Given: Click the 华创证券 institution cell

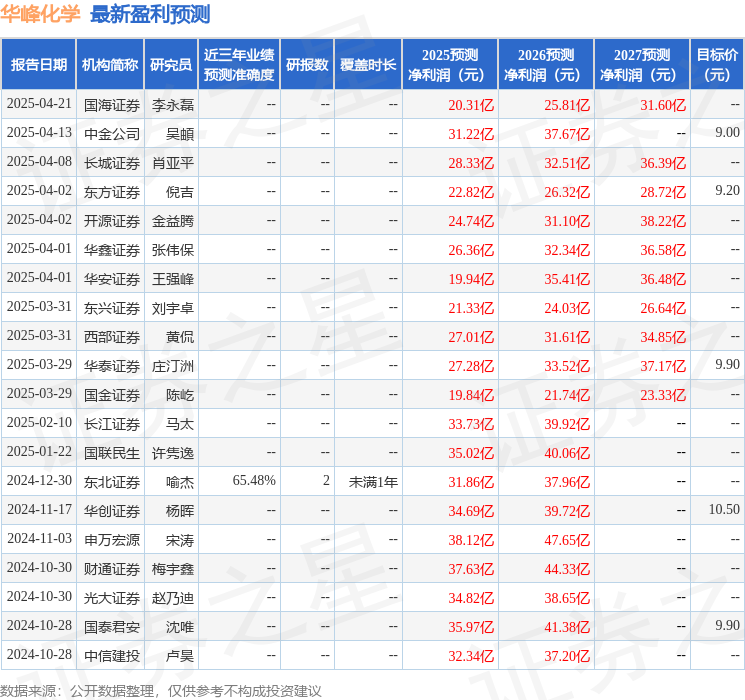Looking at the screenshot, I should click(112, 511).
